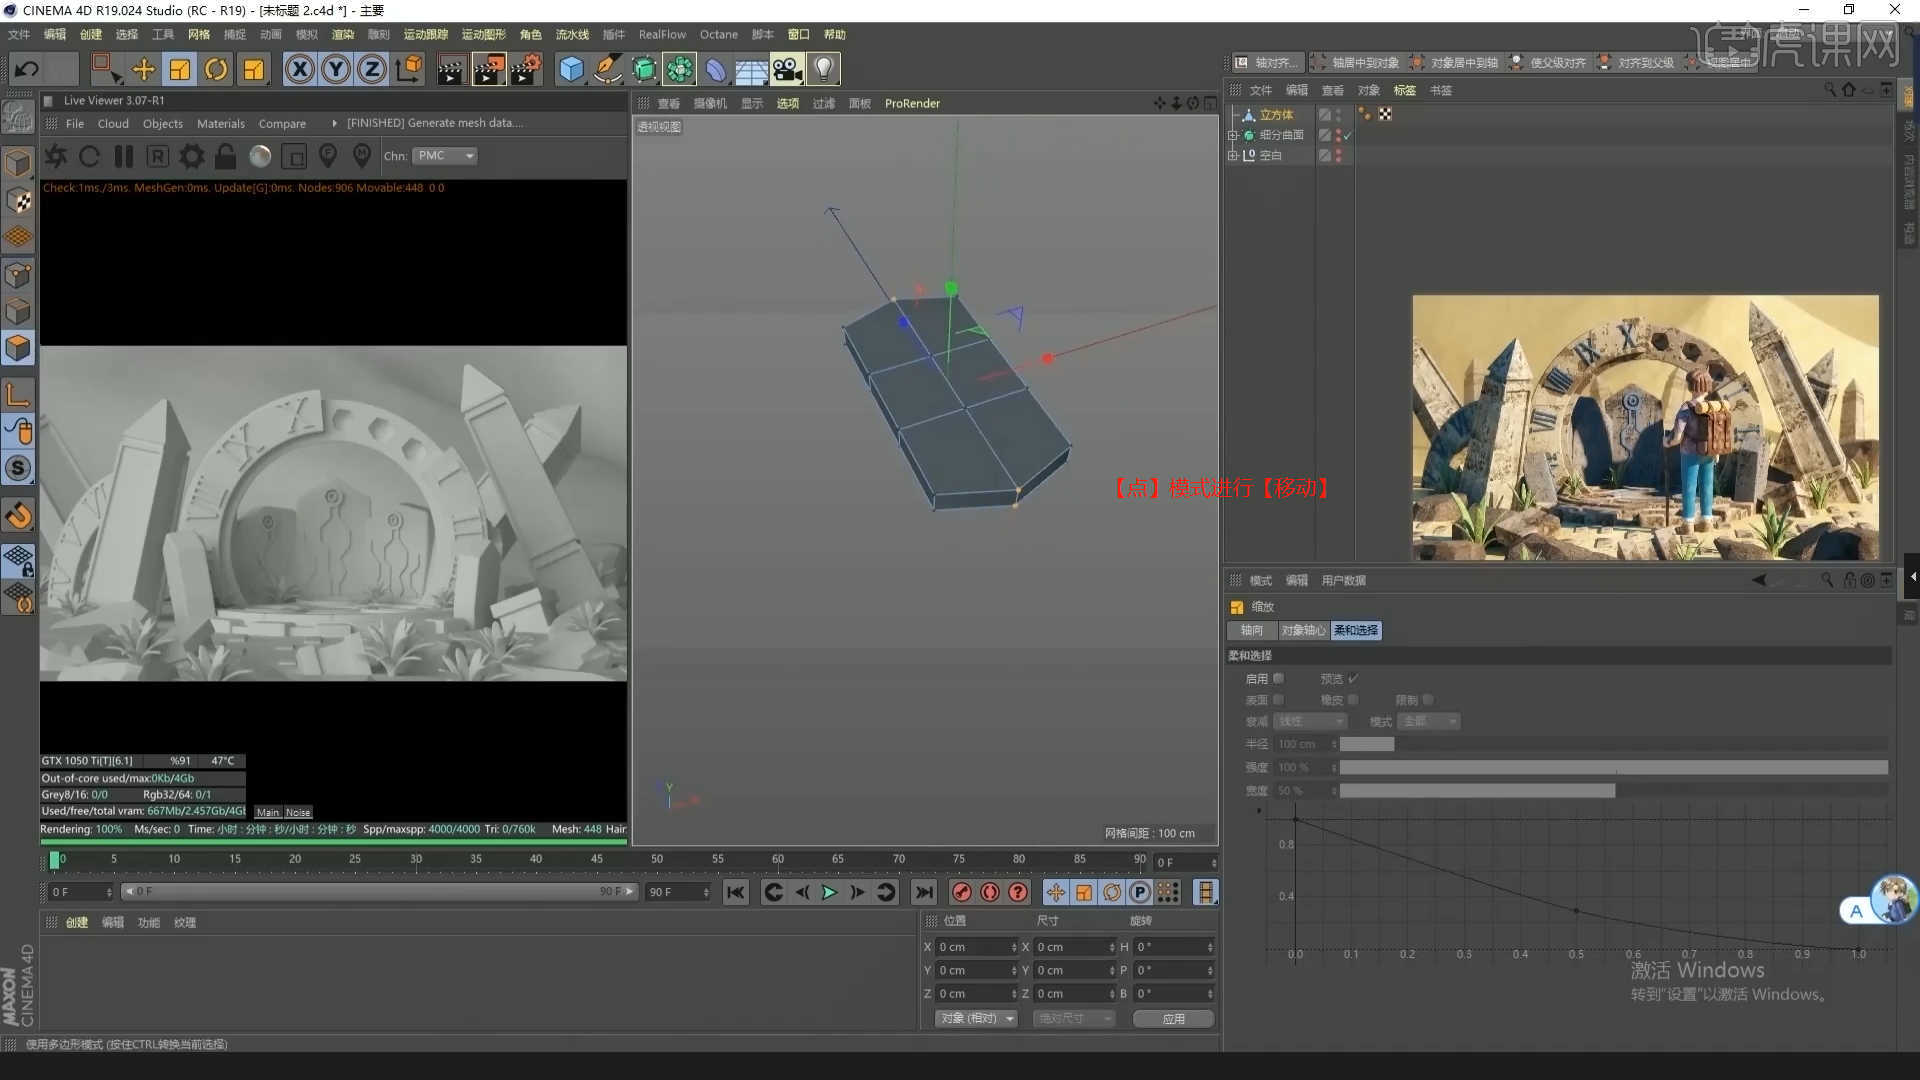This screenshot has height=1080, width=1920.
Task: Open Live Viewer settings gear
Action: [x=191, y=156]
